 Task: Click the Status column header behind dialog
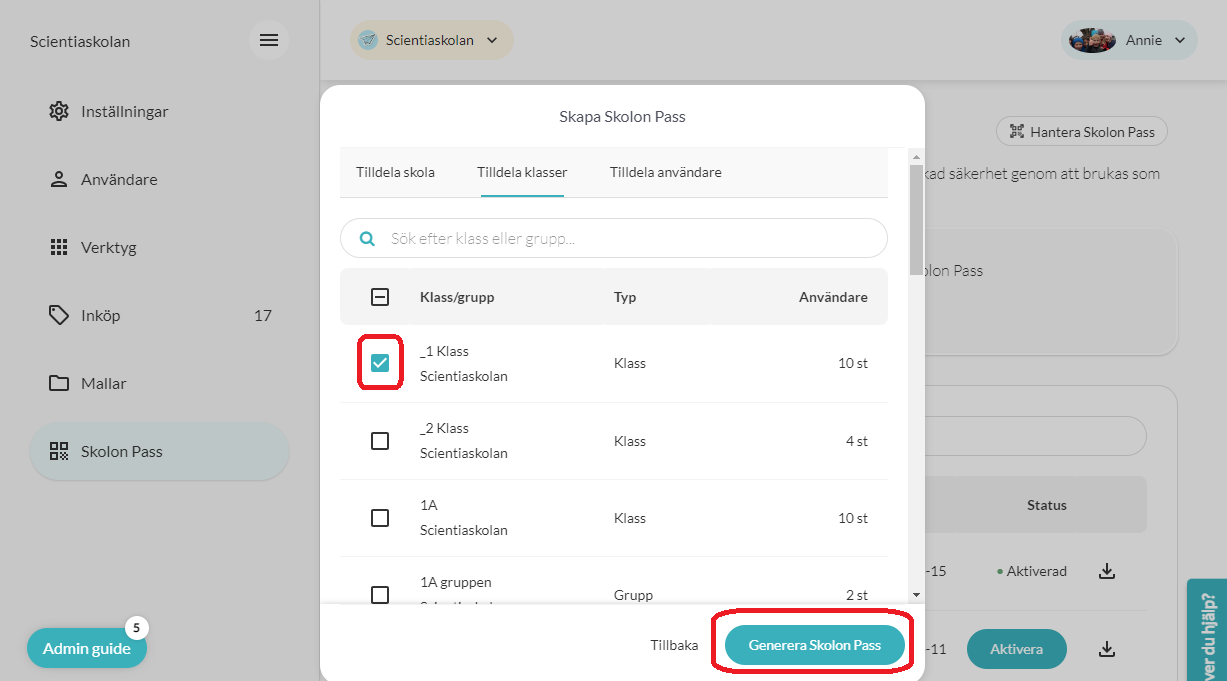[1047, 505]
